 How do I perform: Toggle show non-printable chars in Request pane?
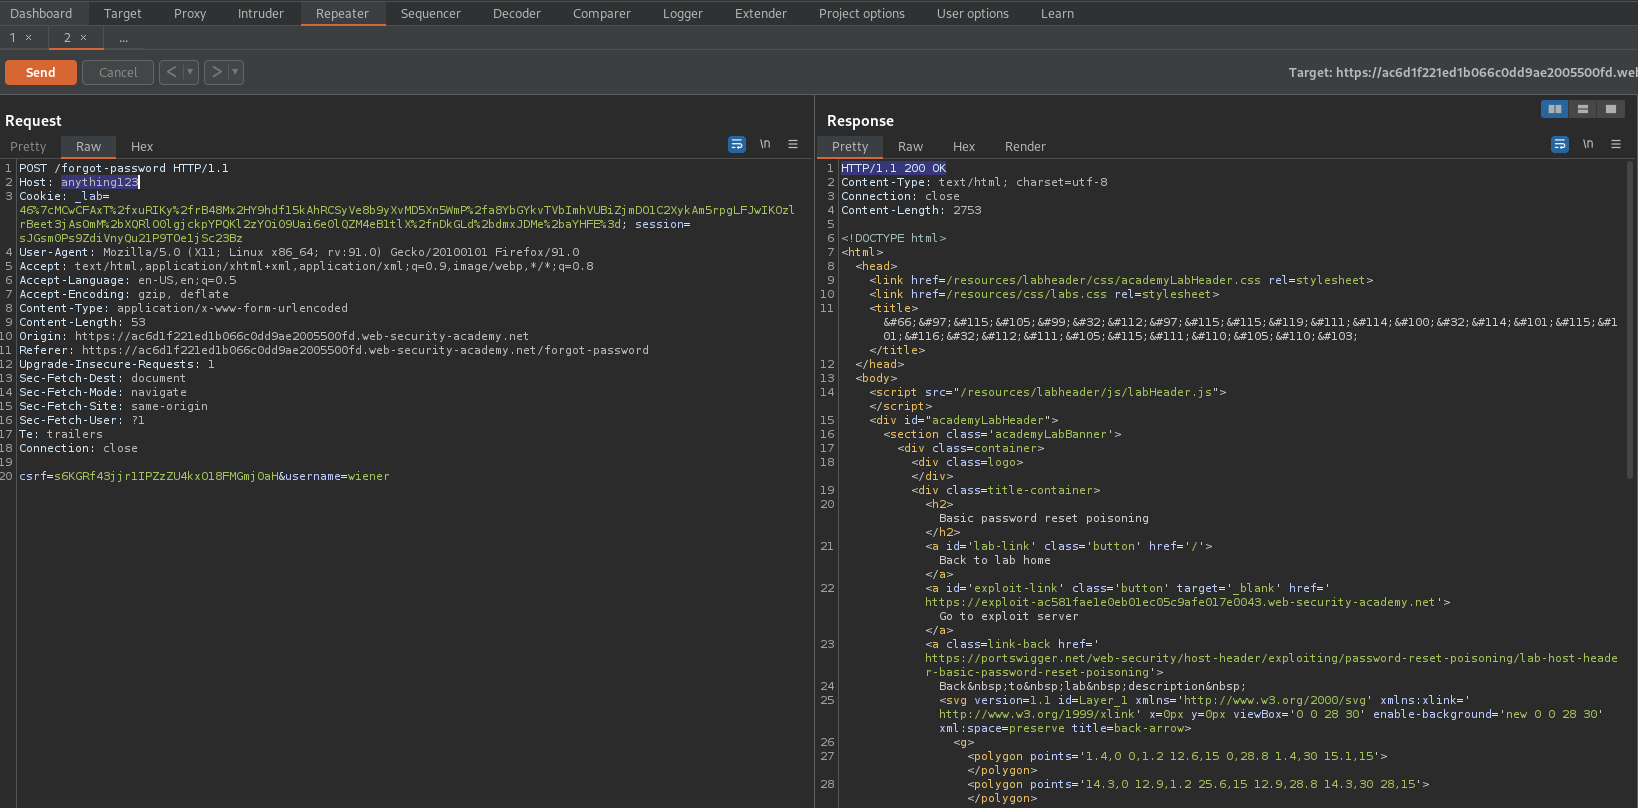click(x=765, y=144)
